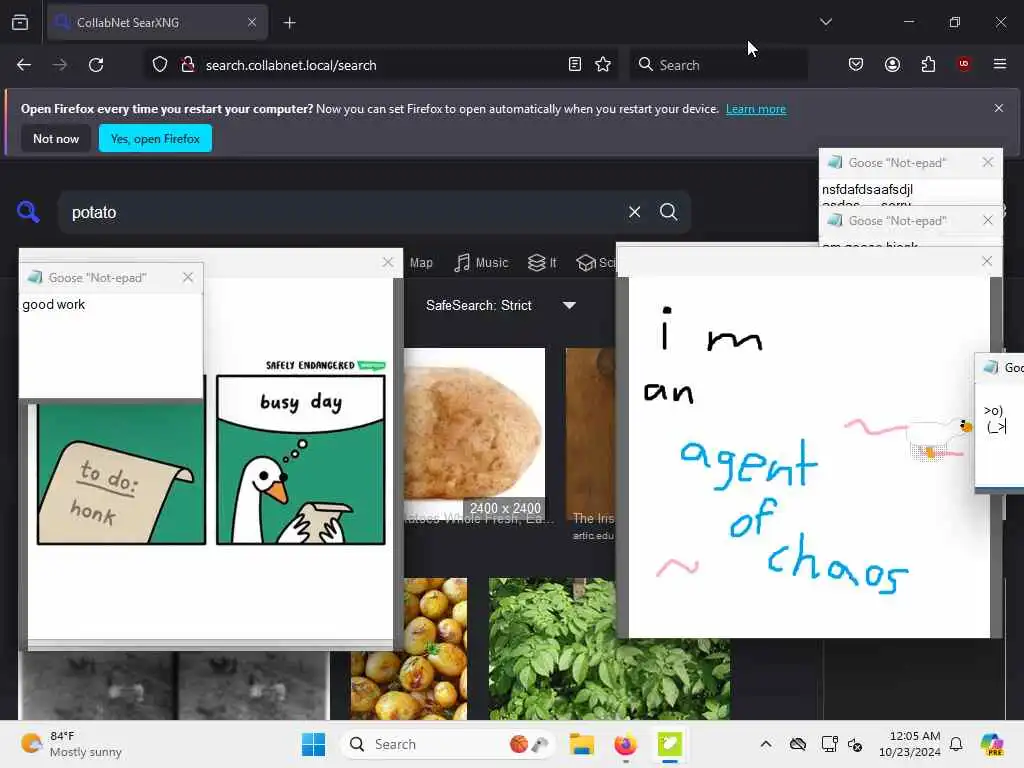Switch to the Map search category
This screenshot has width=1024, height=768.
[421, 263]
